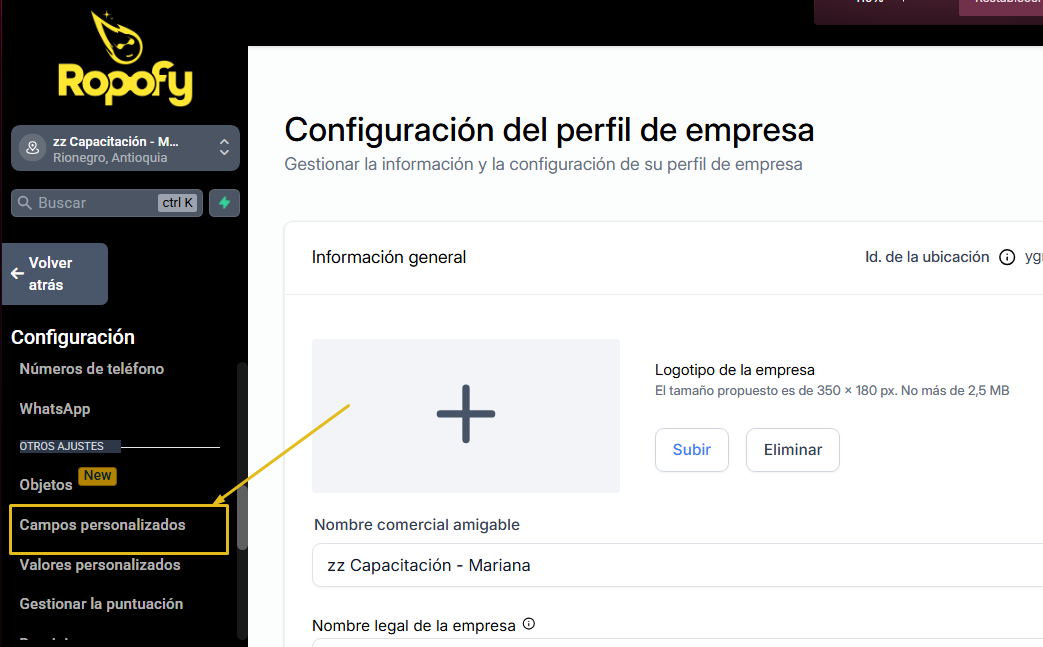Click the 'OTROS AJUSTES' section label

(62, 446)
